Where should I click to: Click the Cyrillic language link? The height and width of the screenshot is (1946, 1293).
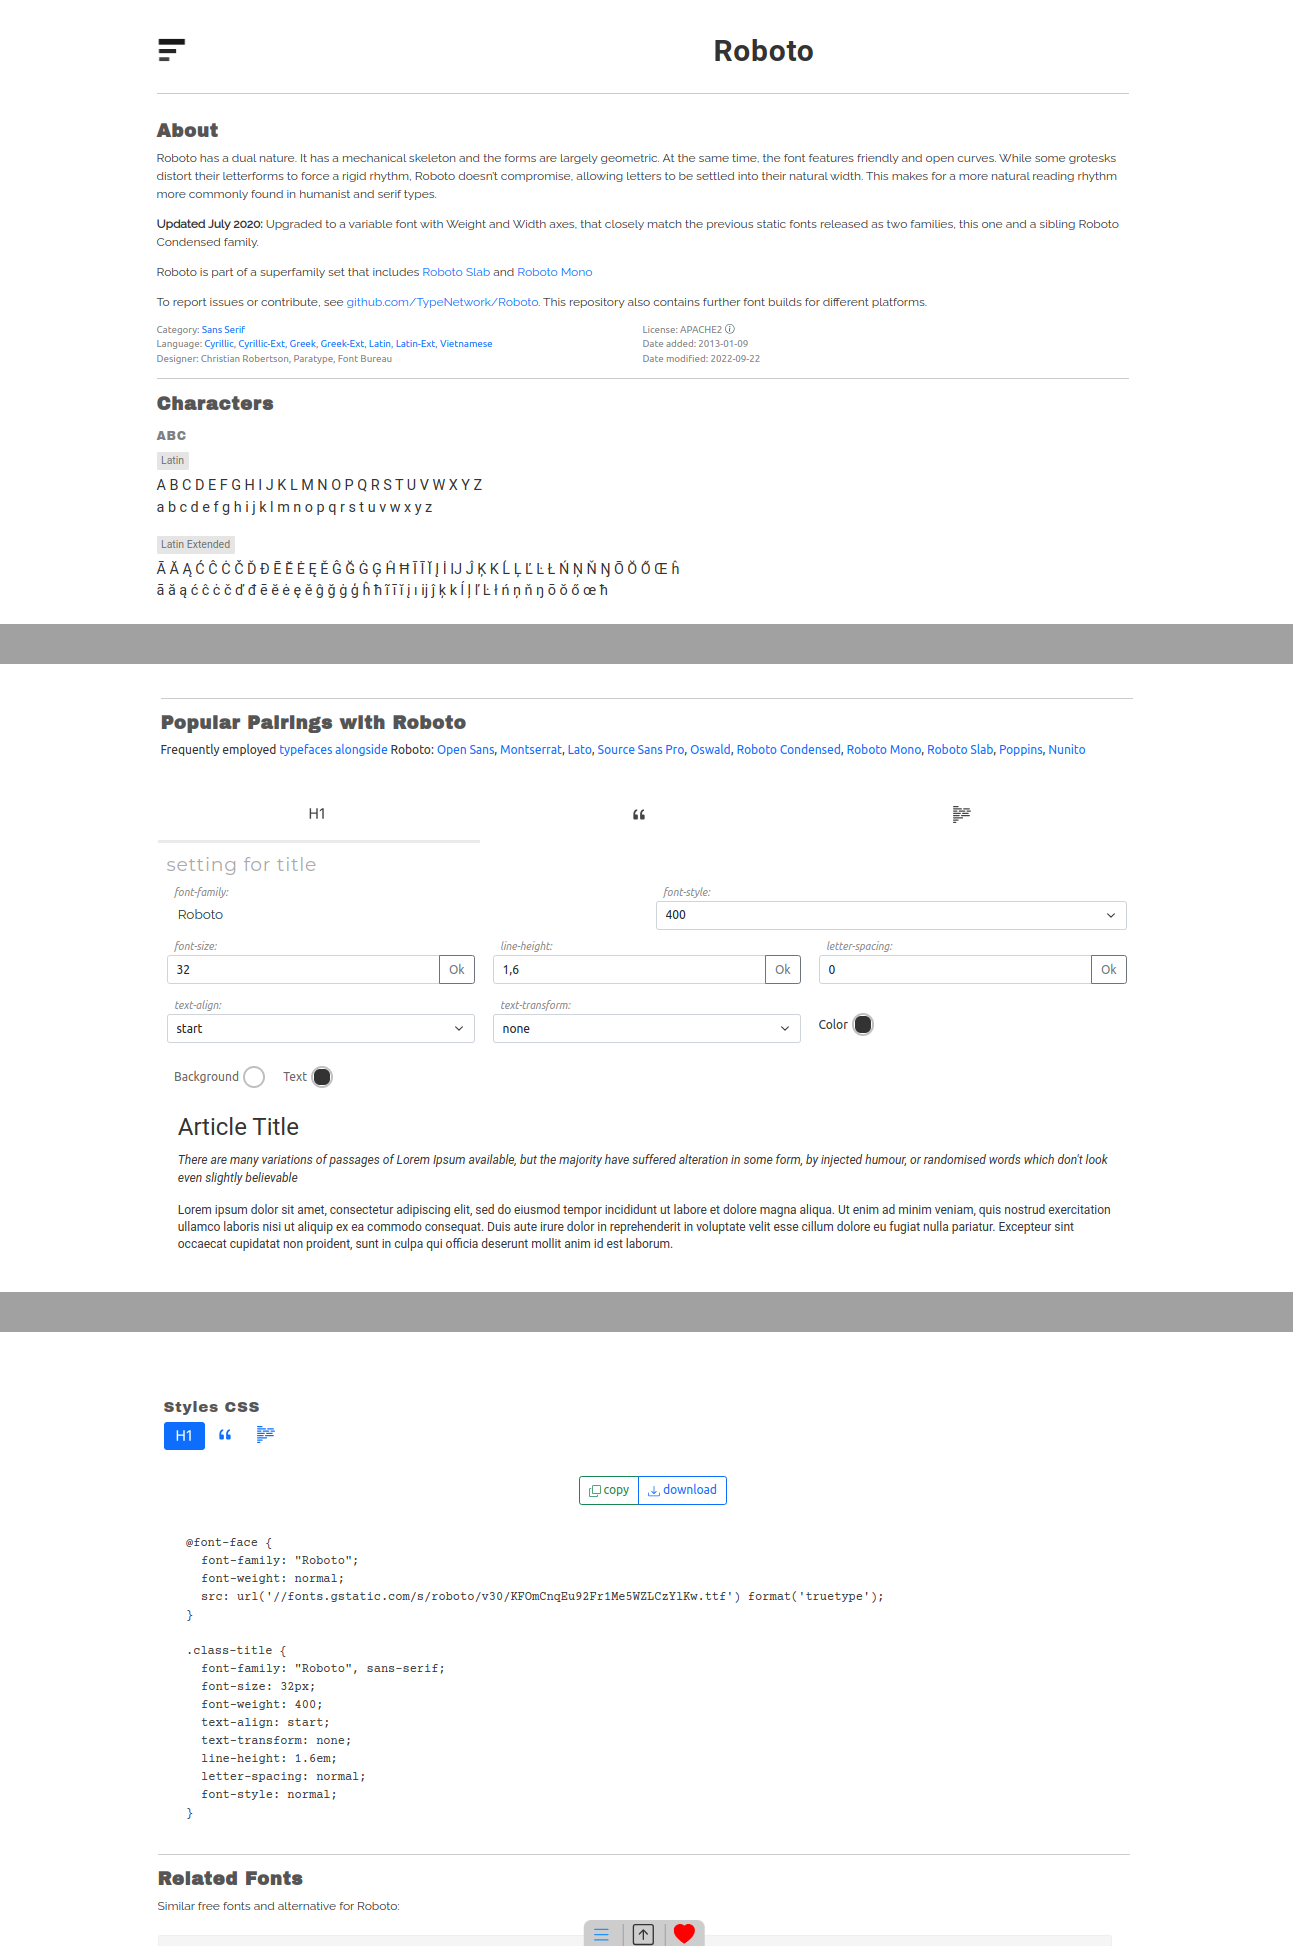click(x=219, y=344)
